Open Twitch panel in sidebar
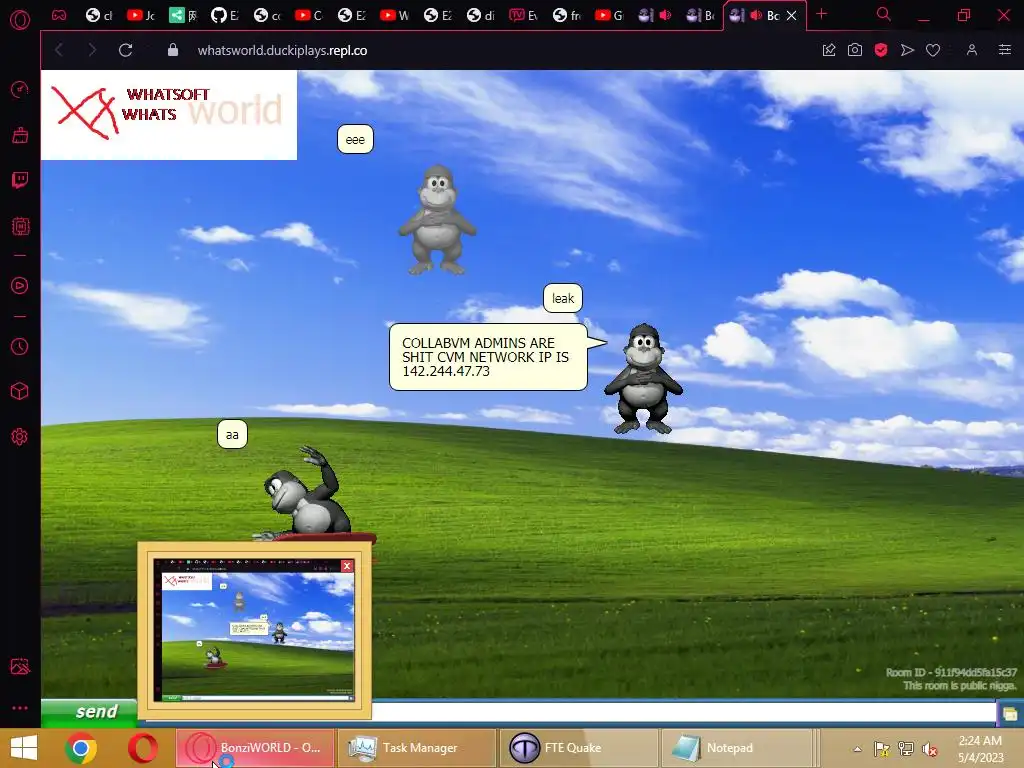The height and width of the screenshot is (768, 1024). tap(20, 180)
